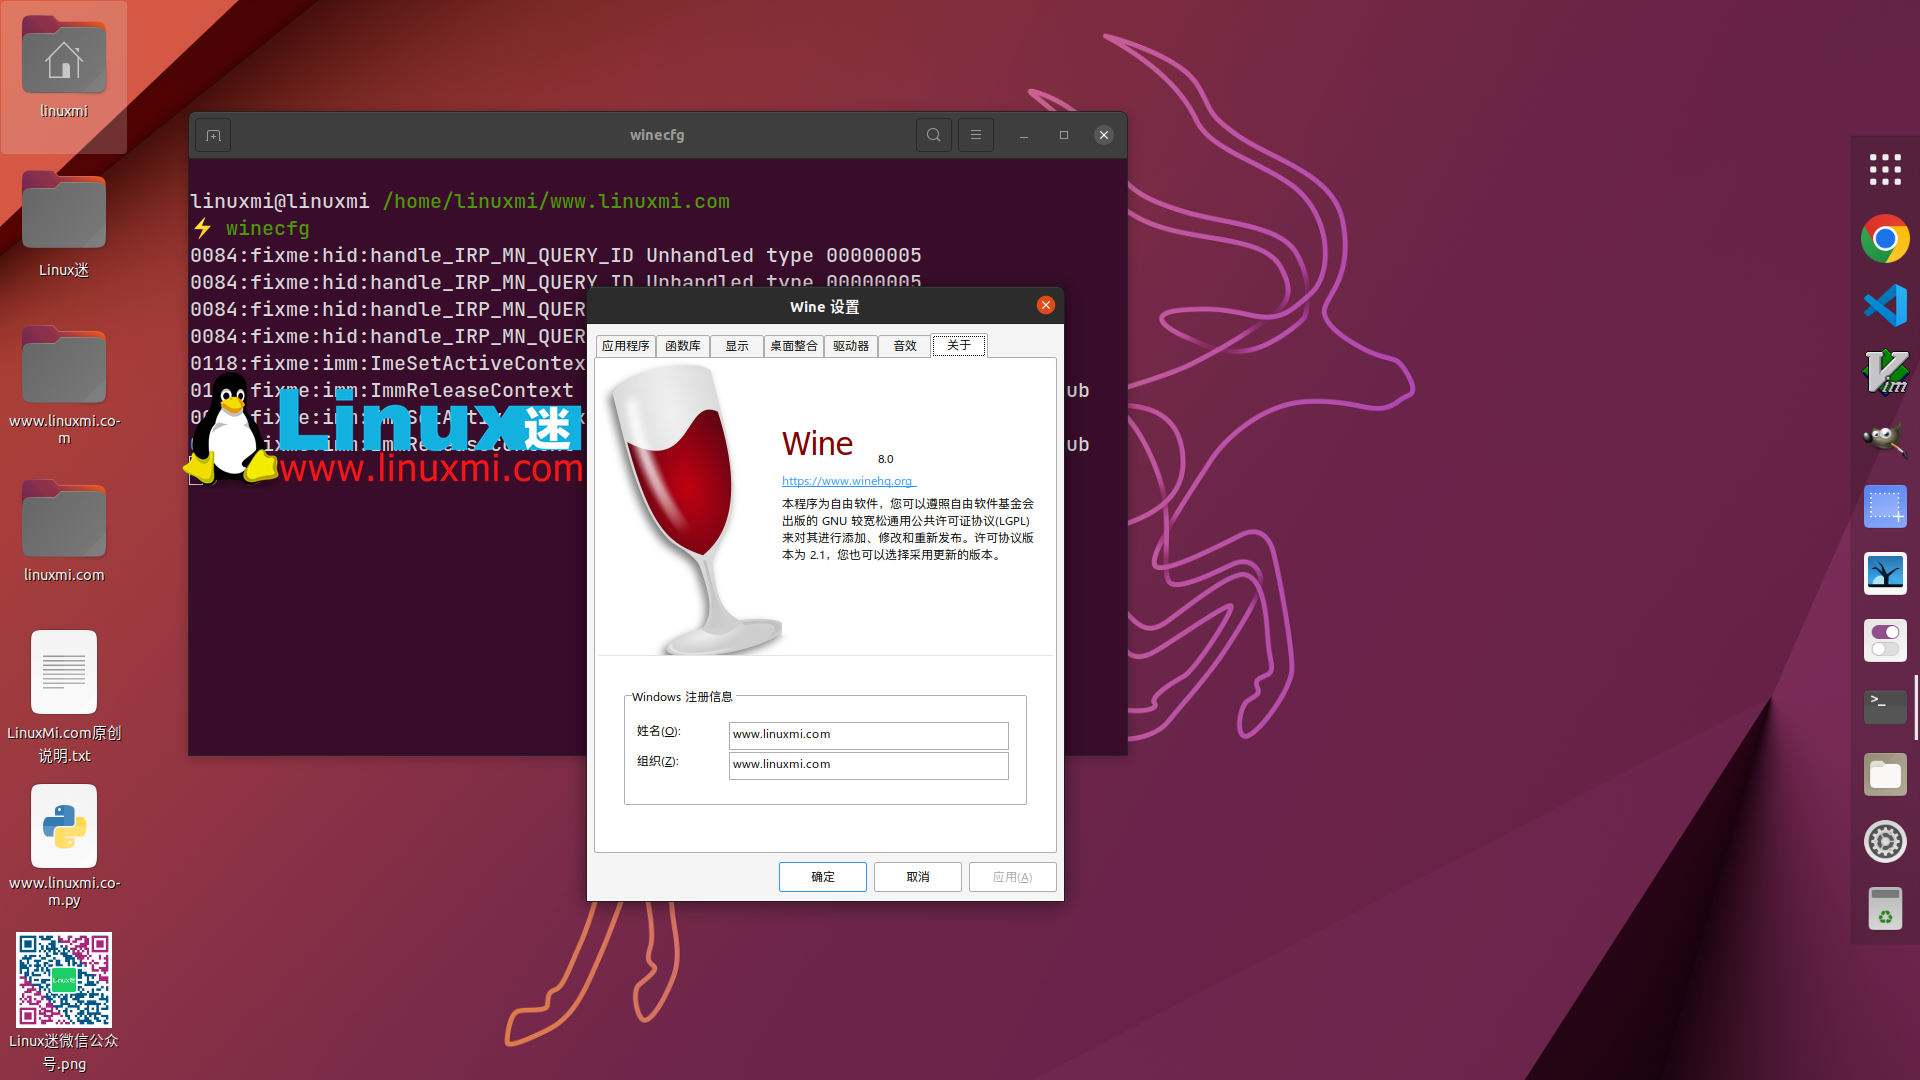Click the 取消 button

point(918,877)
